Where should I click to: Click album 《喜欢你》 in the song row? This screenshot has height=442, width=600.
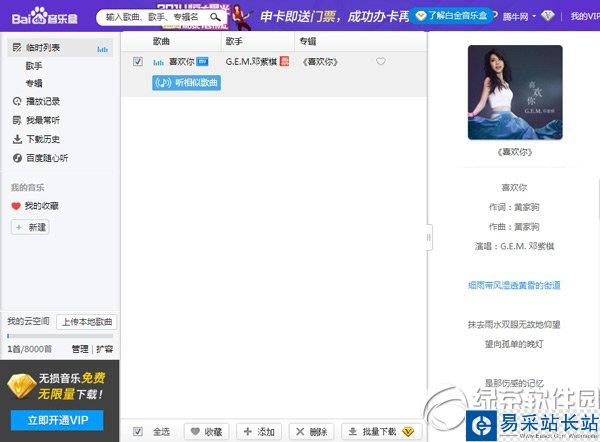pyautogui.click(x=320, y=62)
